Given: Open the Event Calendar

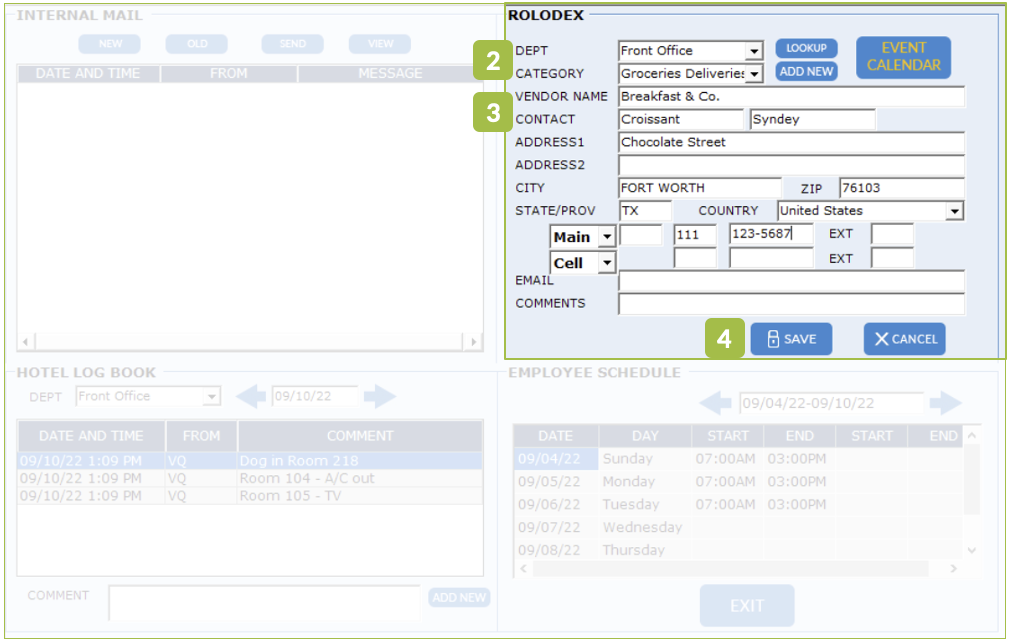Looking at the screenshot, I should [x=903, y=57].
